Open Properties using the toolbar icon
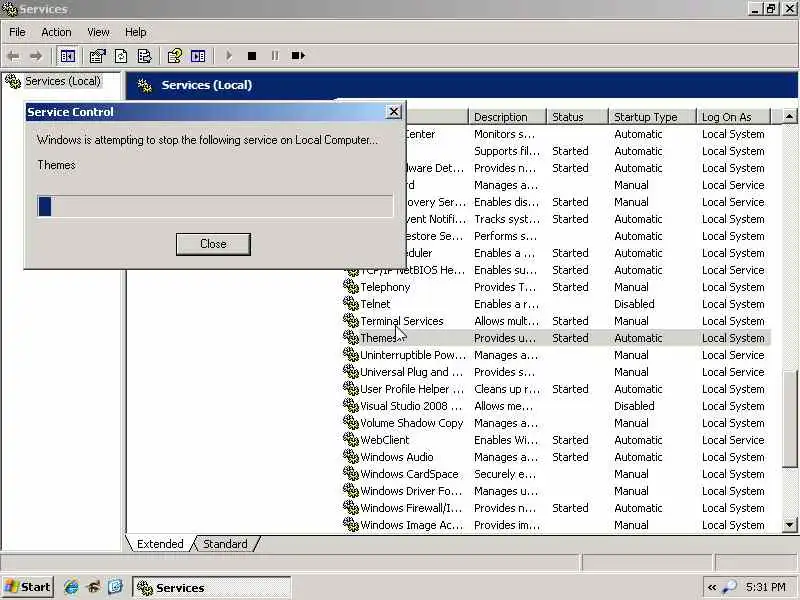 97,56
